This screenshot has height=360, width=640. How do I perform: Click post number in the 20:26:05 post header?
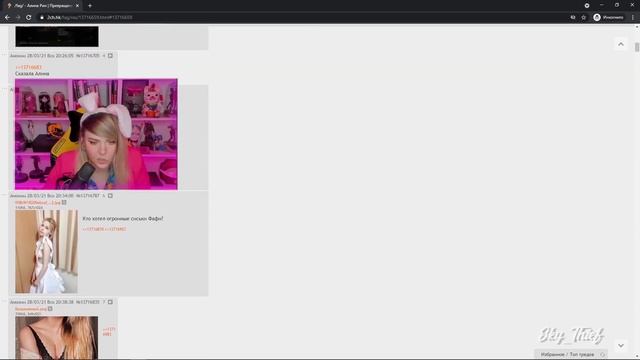coord(88,56)
